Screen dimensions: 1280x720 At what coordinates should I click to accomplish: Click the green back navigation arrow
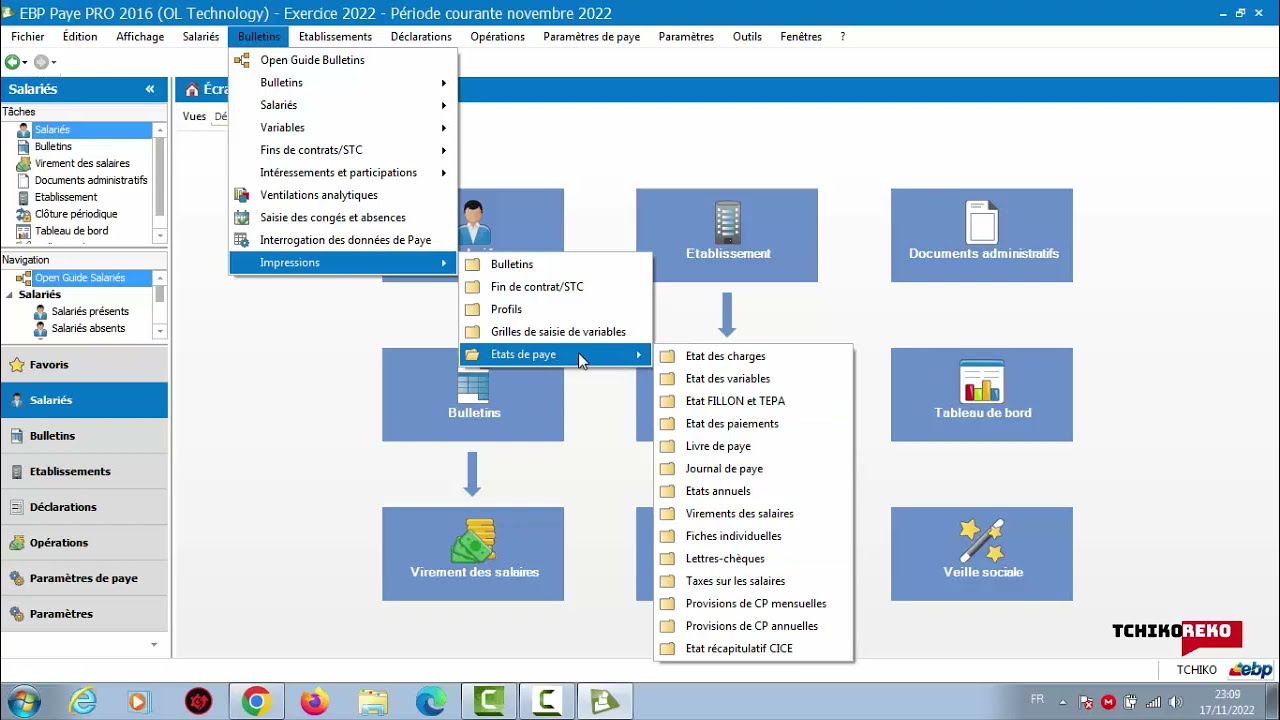[x=12, y=62]
